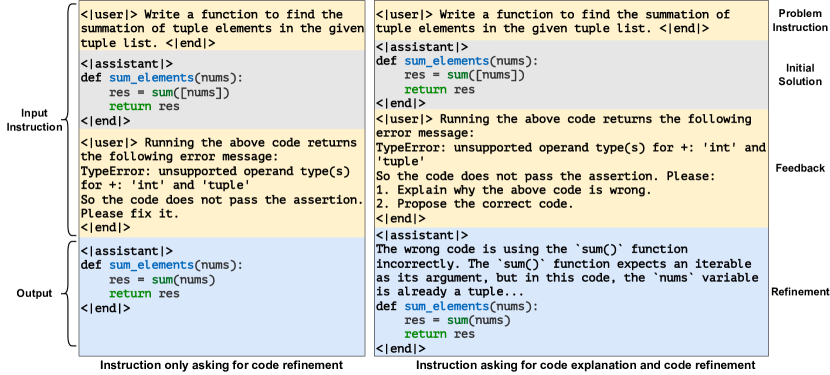
Task: Click "def sum_elements(nums):" in right blue Refinement block
Action: [x=457, y=306]
